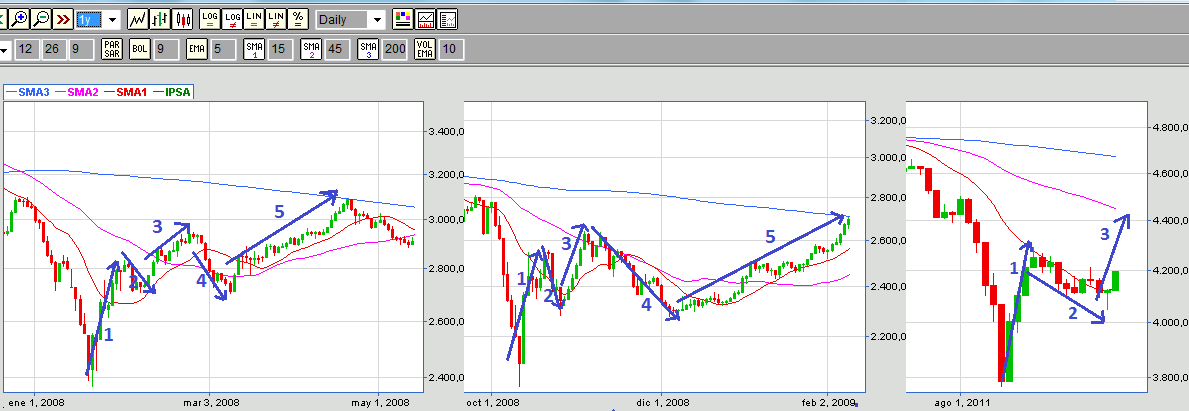Edit the EMA period 5 field

click(223, 49)
